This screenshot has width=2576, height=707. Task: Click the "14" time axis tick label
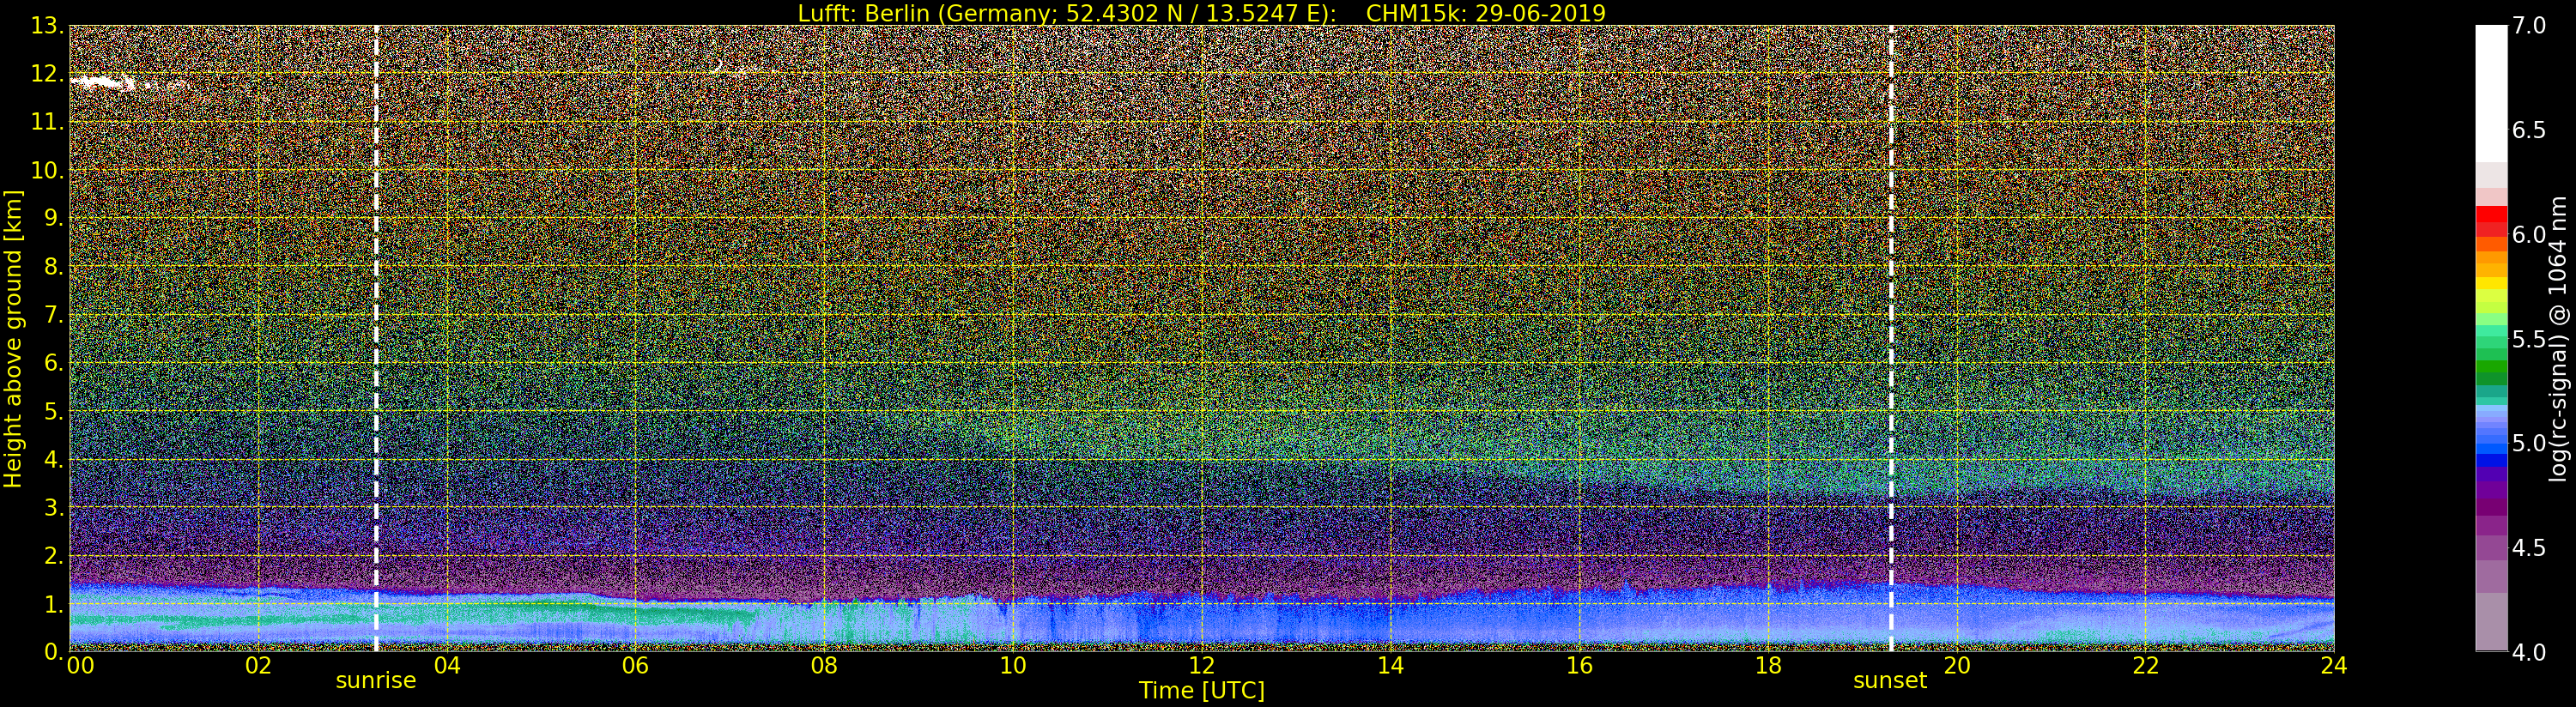coord(1390,666)
